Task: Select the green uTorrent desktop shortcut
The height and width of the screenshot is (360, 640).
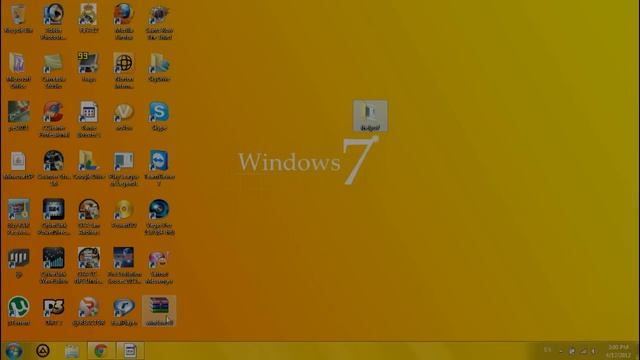Action: pos(18,311)
